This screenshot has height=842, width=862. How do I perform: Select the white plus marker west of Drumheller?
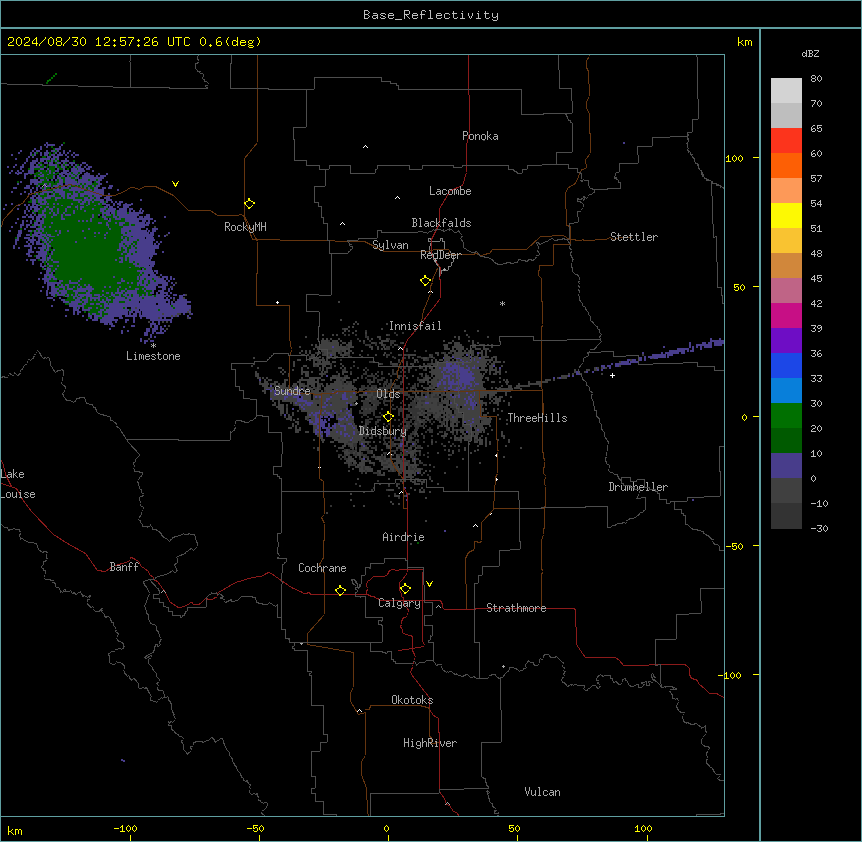612,375
